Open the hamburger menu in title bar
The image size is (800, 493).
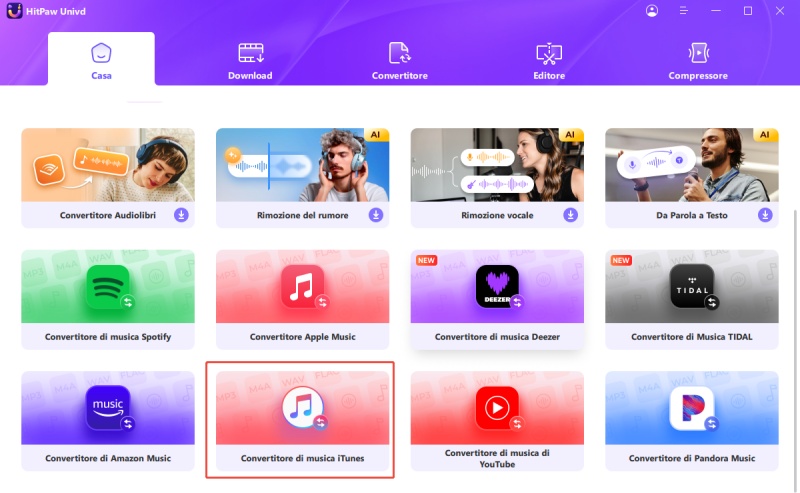click(x=684, y=11)
